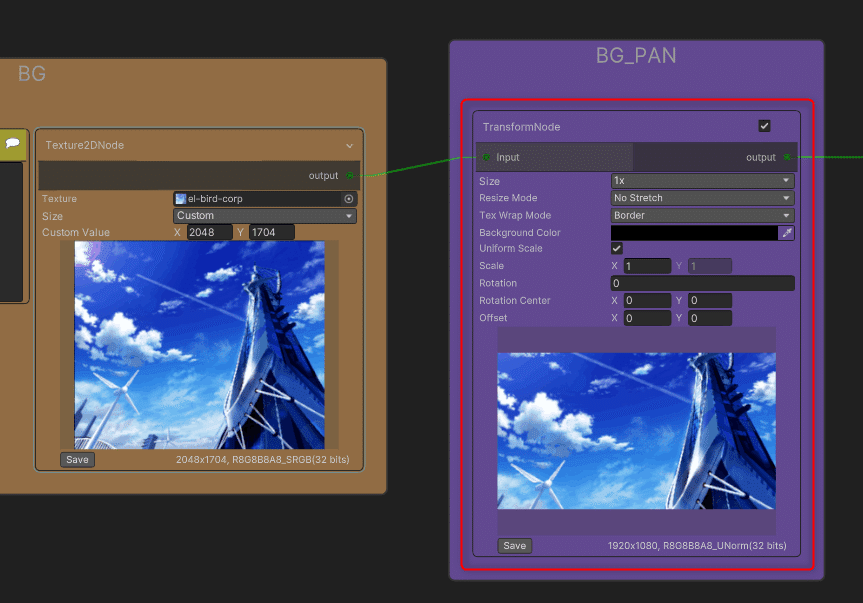Click the Custom Value label

click(75, 232)
